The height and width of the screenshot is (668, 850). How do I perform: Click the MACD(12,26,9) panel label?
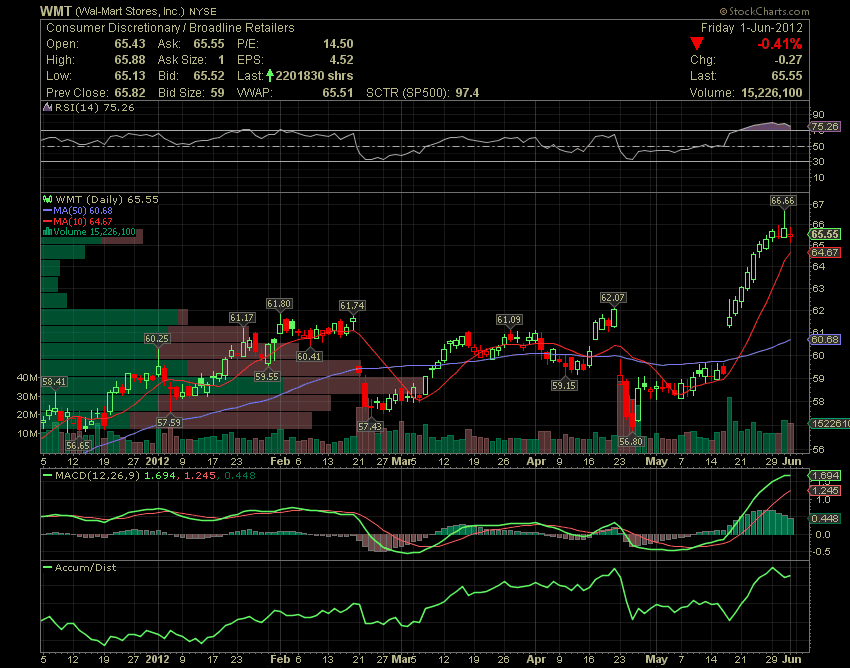tap(98, 476)
